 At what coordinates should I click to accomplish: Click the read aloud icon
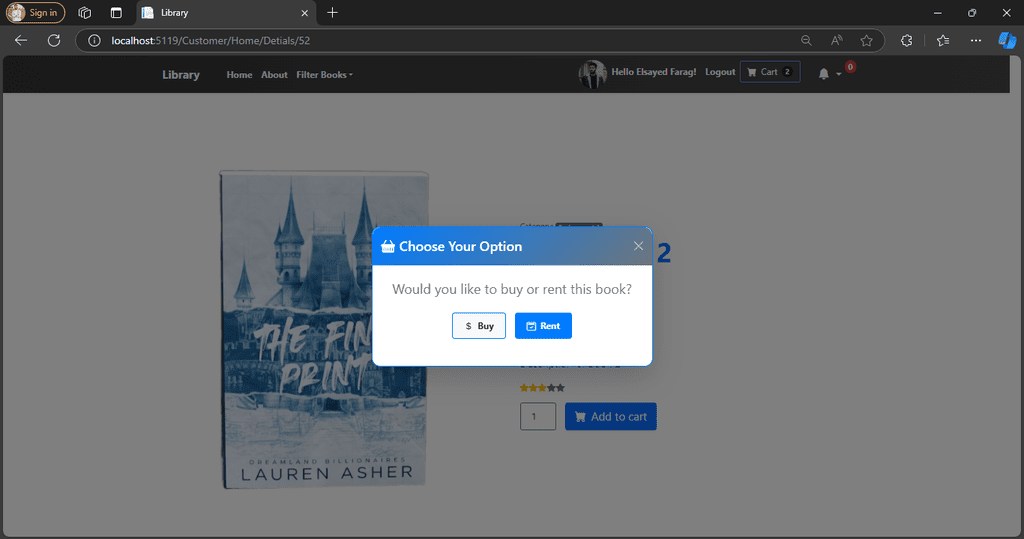pos(836,41)
